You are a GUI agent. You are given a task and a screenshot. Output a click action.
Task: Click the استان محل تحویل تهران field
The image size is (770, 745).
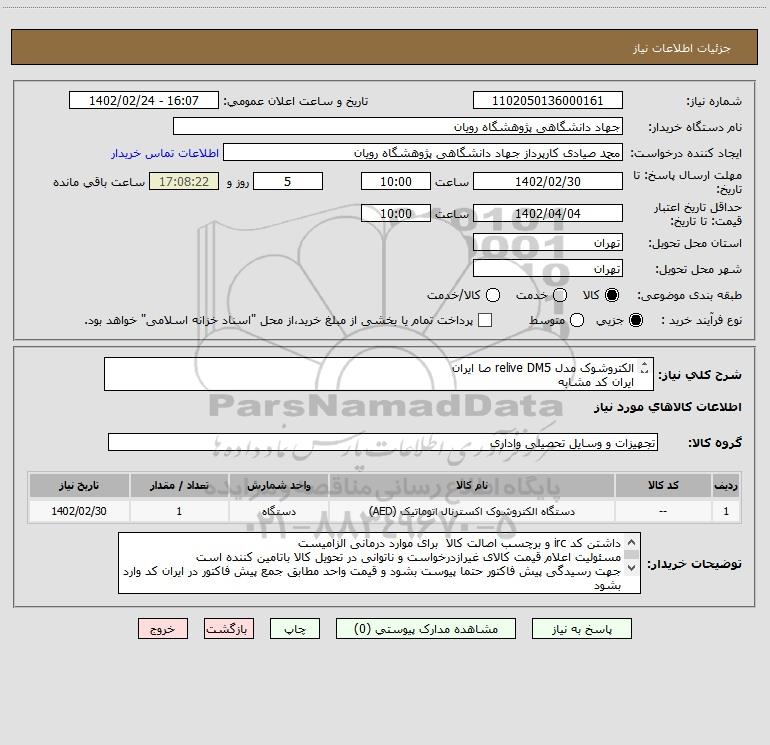548,243
